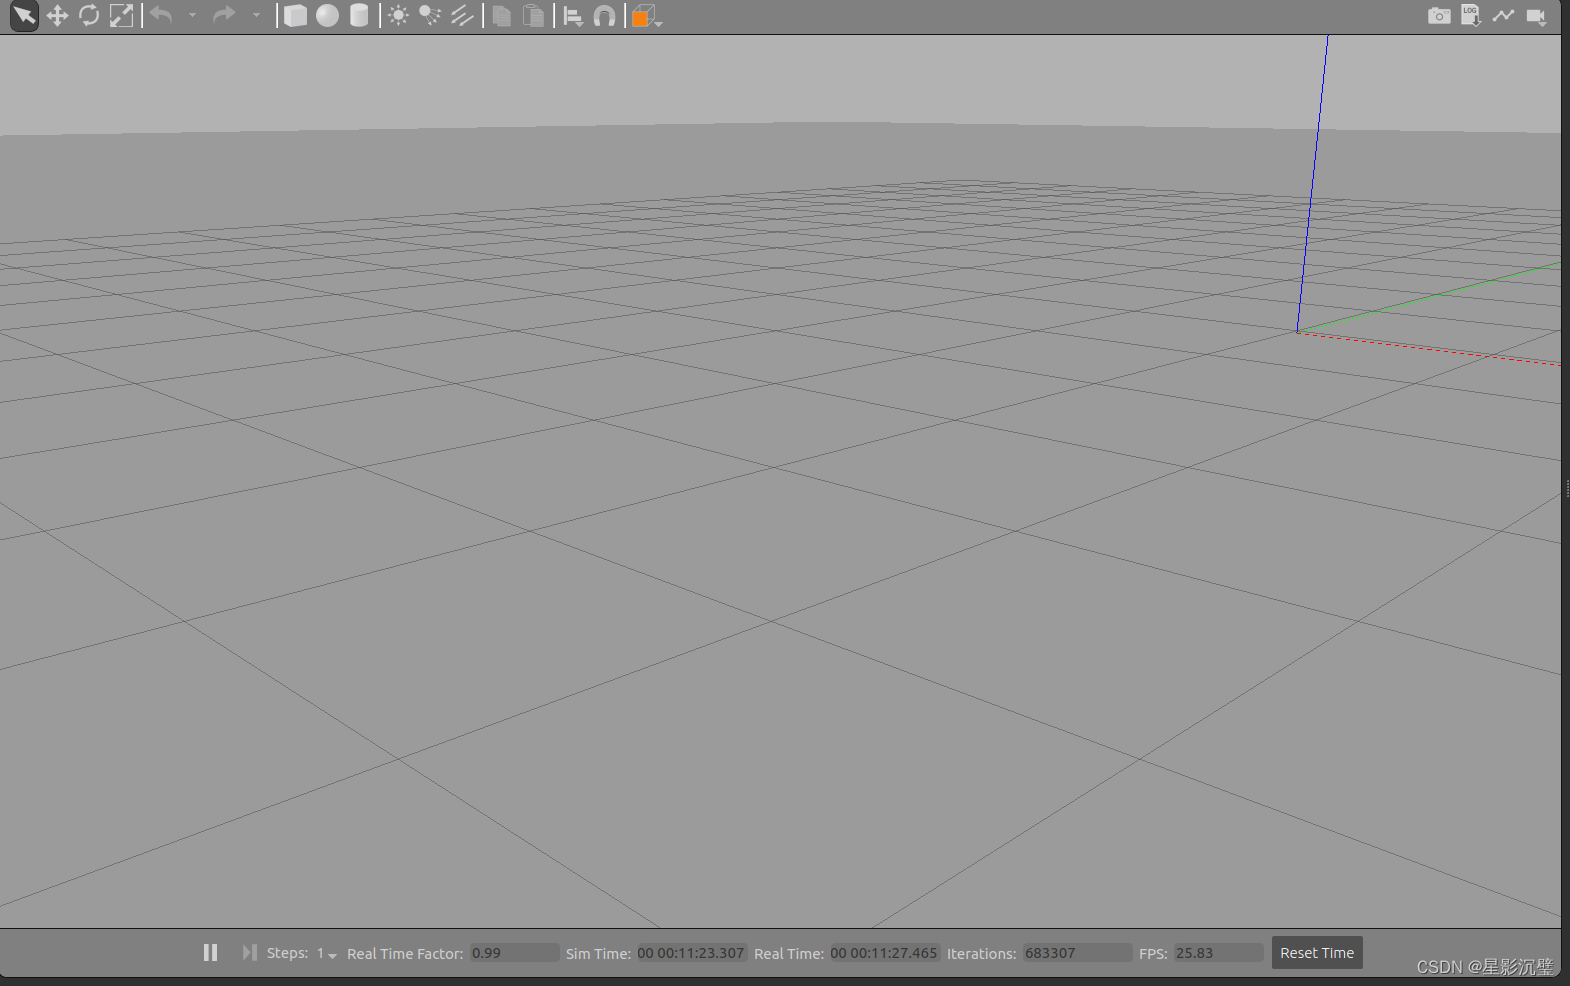Image resolution: width=1570 pixels, height=986 pixels.
Task: Select the Scale mode tool
Action: [x=121, y=16]
